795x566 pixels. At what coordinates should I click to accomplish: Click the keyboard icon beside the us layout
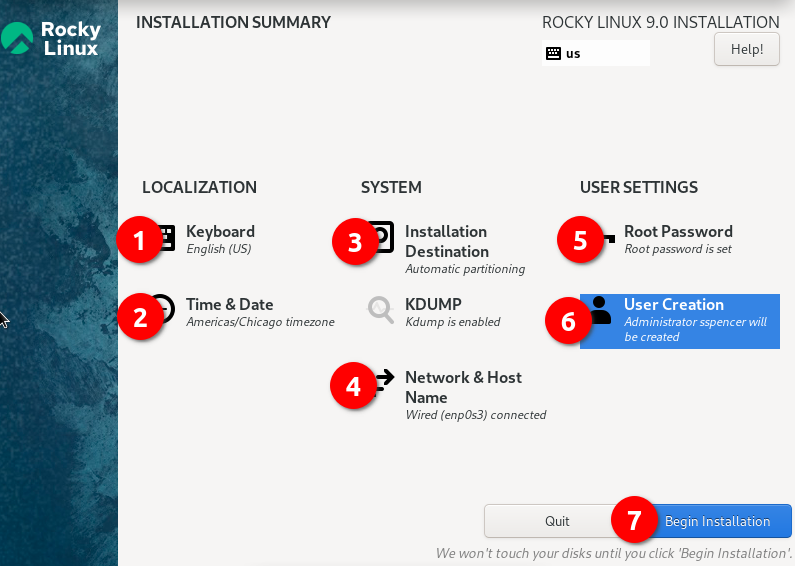[553, 54]
